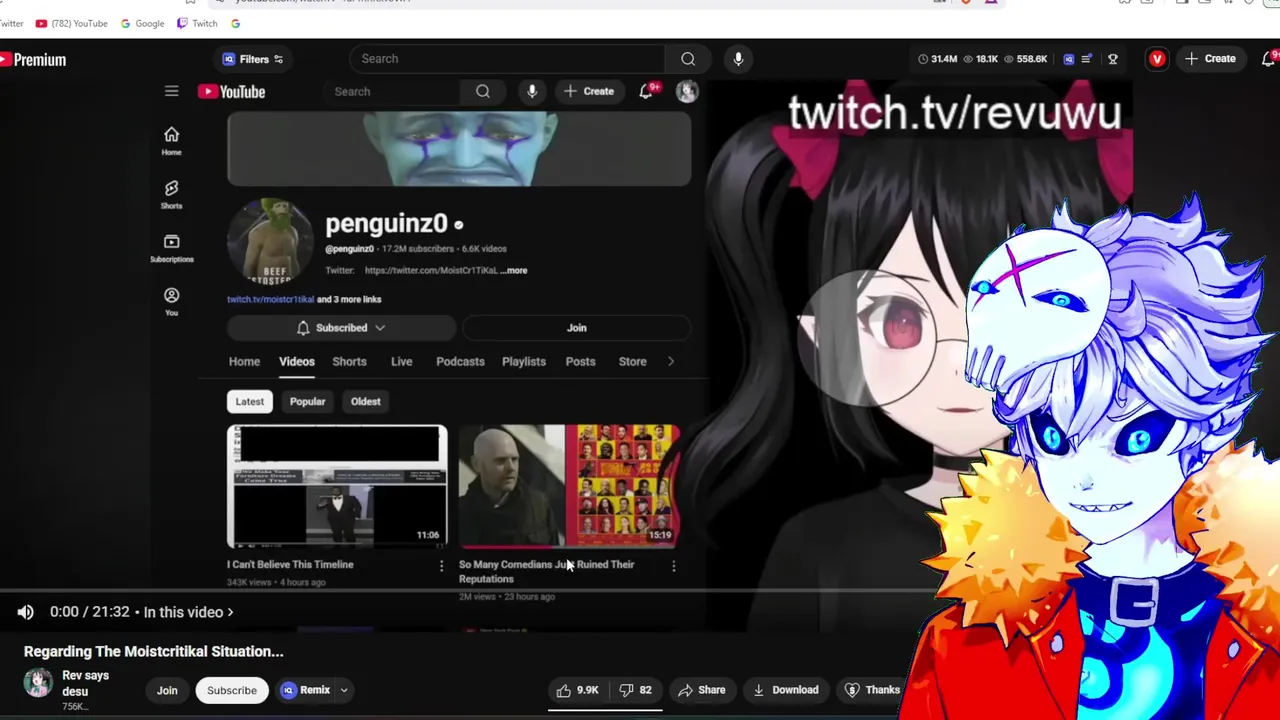Image resolution: width=1280 pixels, height=720 pixels.
Task: Open the (782) YouTube bookmark
Action: [x=71, y=23]
